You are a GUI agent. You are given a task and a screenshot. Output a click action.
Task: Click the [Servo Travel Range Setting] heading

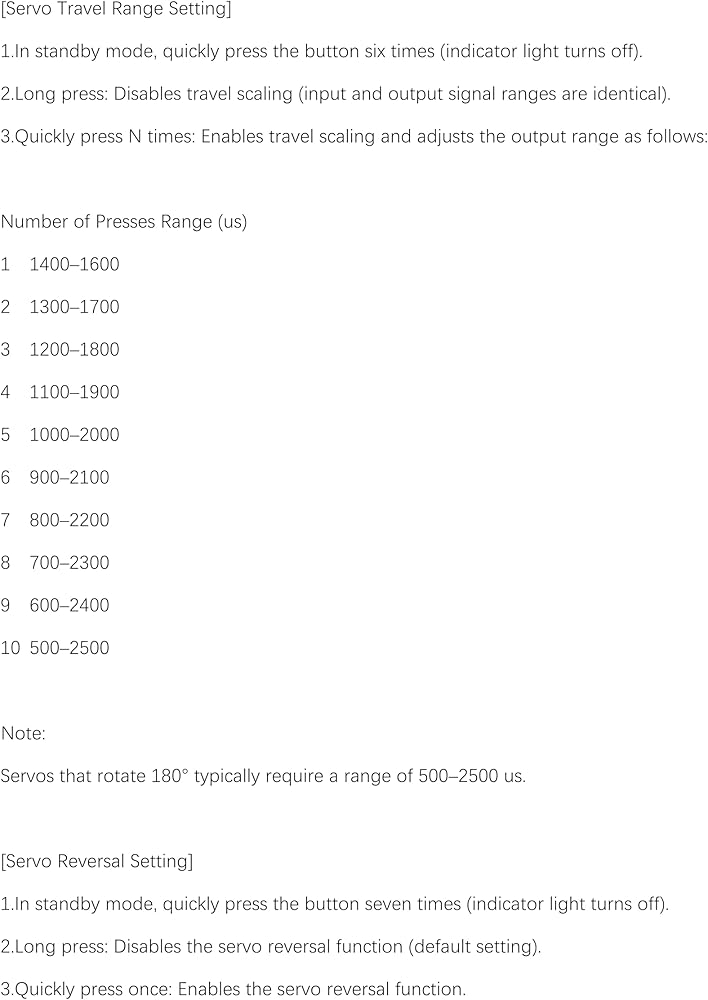(116, 10)
